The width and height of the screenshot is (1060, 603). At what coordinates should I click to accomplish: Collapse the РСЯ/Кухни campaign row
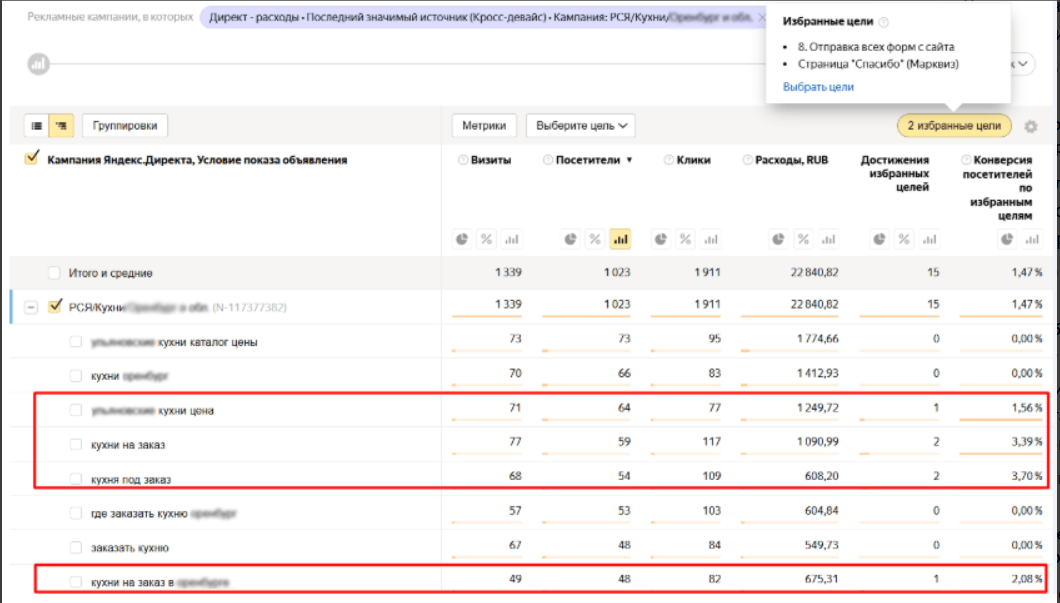pos(31,308)
